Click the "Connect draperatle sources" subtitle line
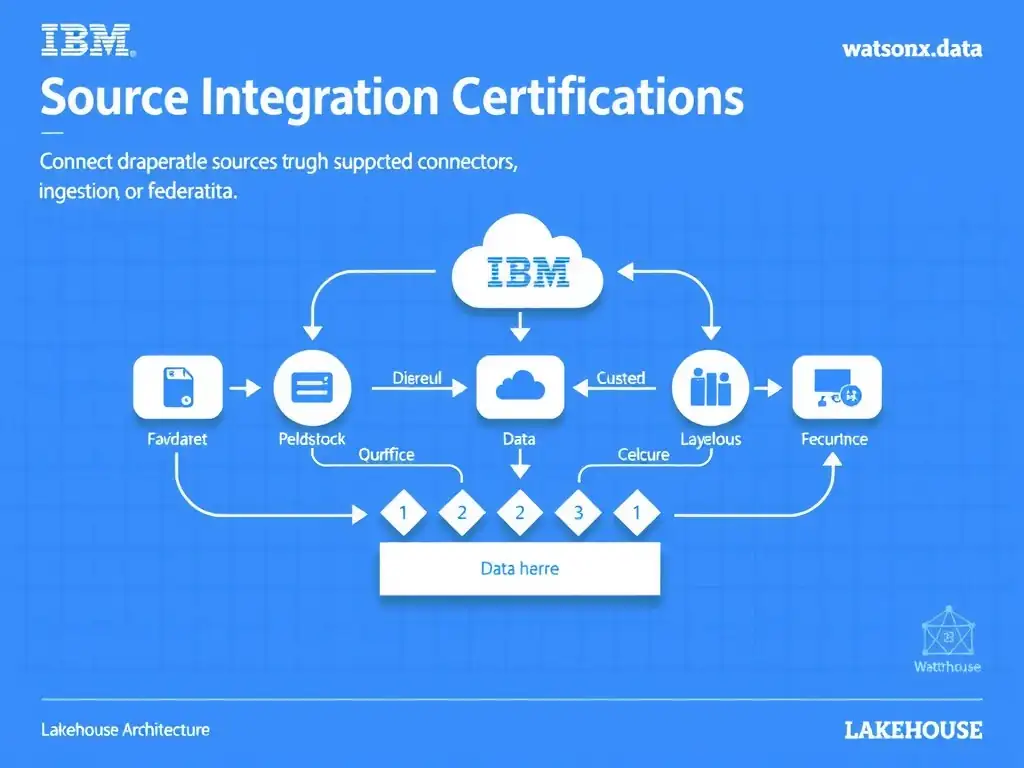This screenshot has width=1024, height=768. (279, 162)
